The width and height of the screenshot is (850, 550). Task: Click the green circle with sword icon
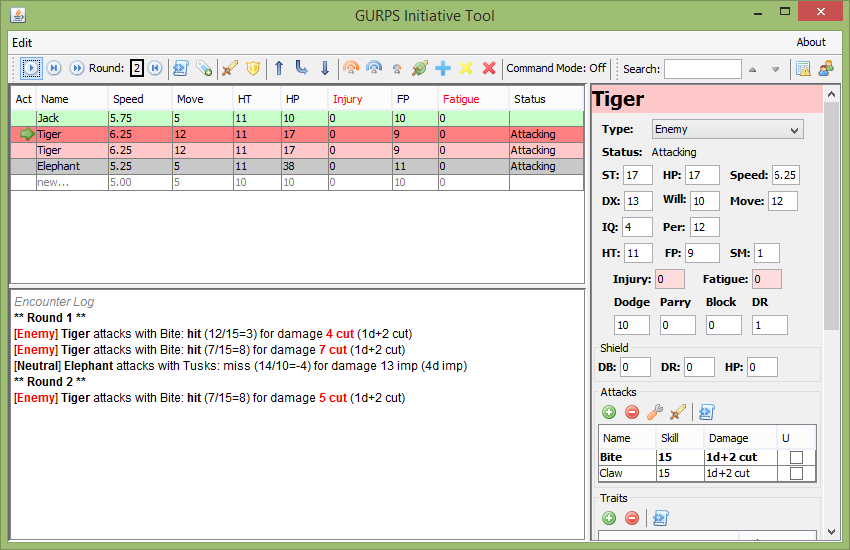[x=420, y=68]
